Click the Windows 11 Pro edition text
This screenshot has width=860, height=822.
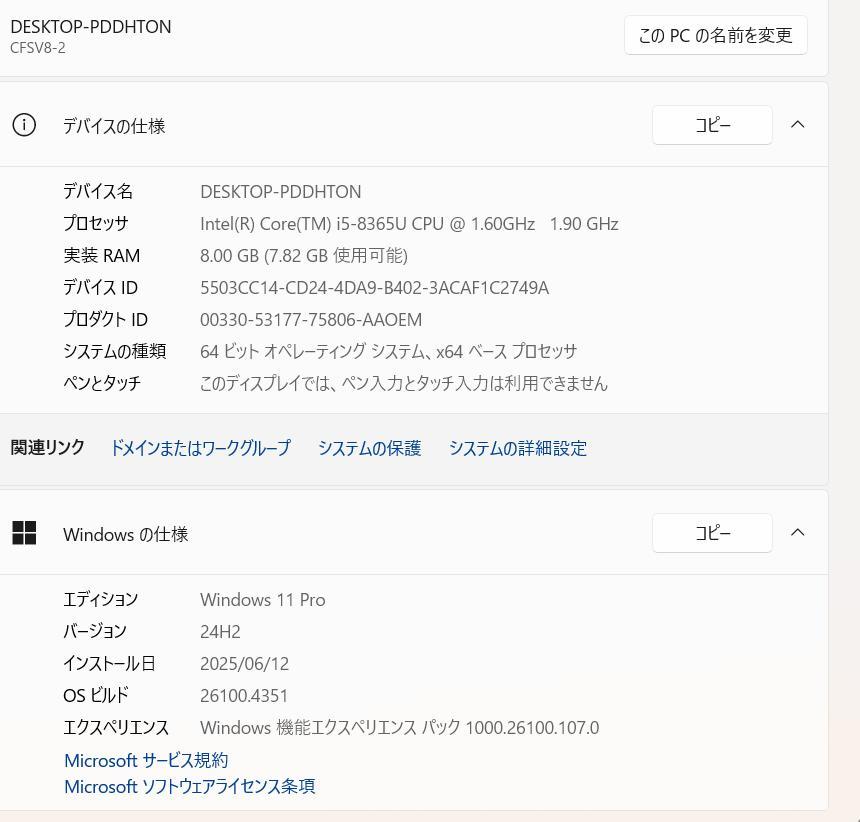pyautogui.click(x=263, y=600)
